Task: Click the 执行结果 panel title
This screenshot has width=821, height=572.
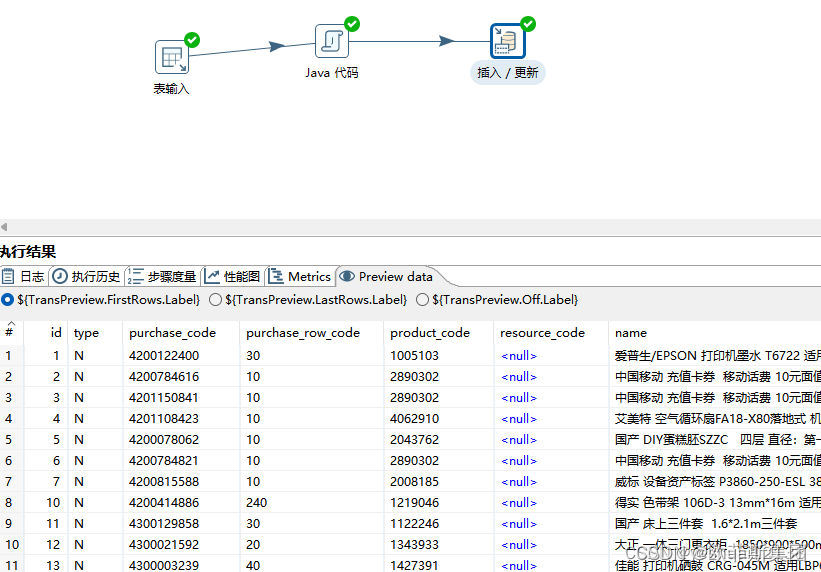Action: tap(28, 251)
